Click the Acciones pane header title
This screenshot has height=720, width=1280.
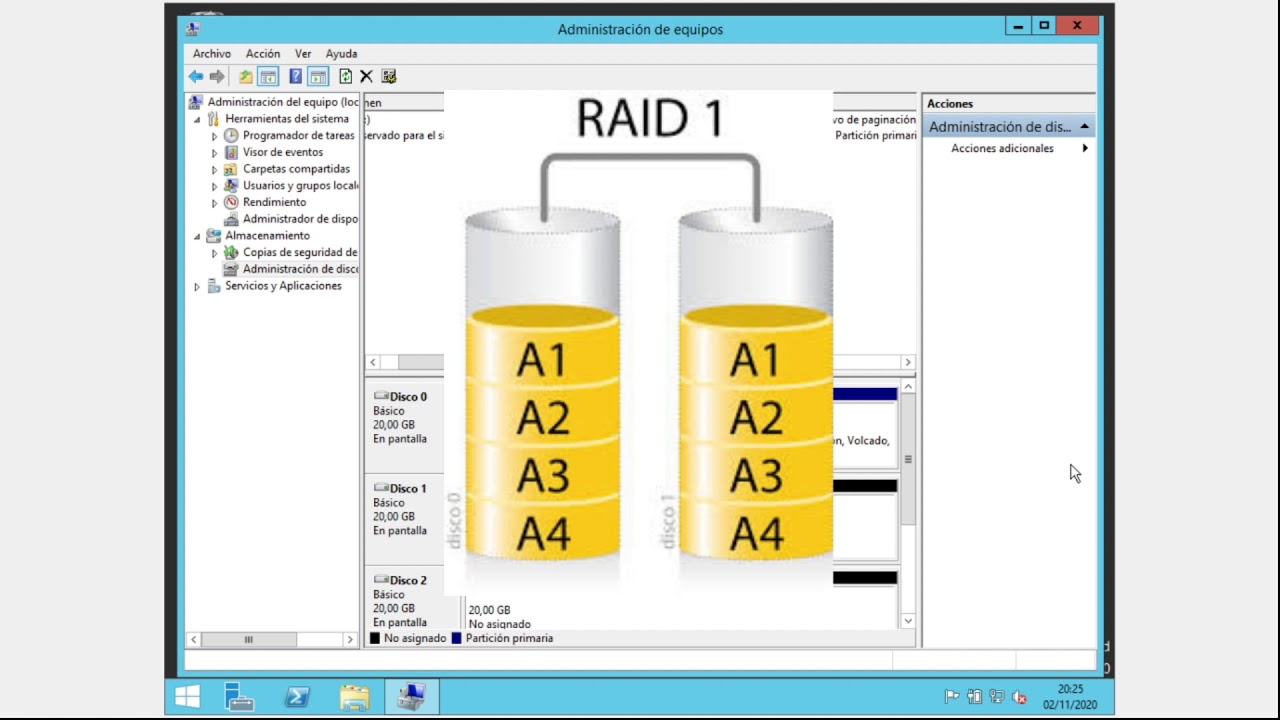click(x=950, y=103)
